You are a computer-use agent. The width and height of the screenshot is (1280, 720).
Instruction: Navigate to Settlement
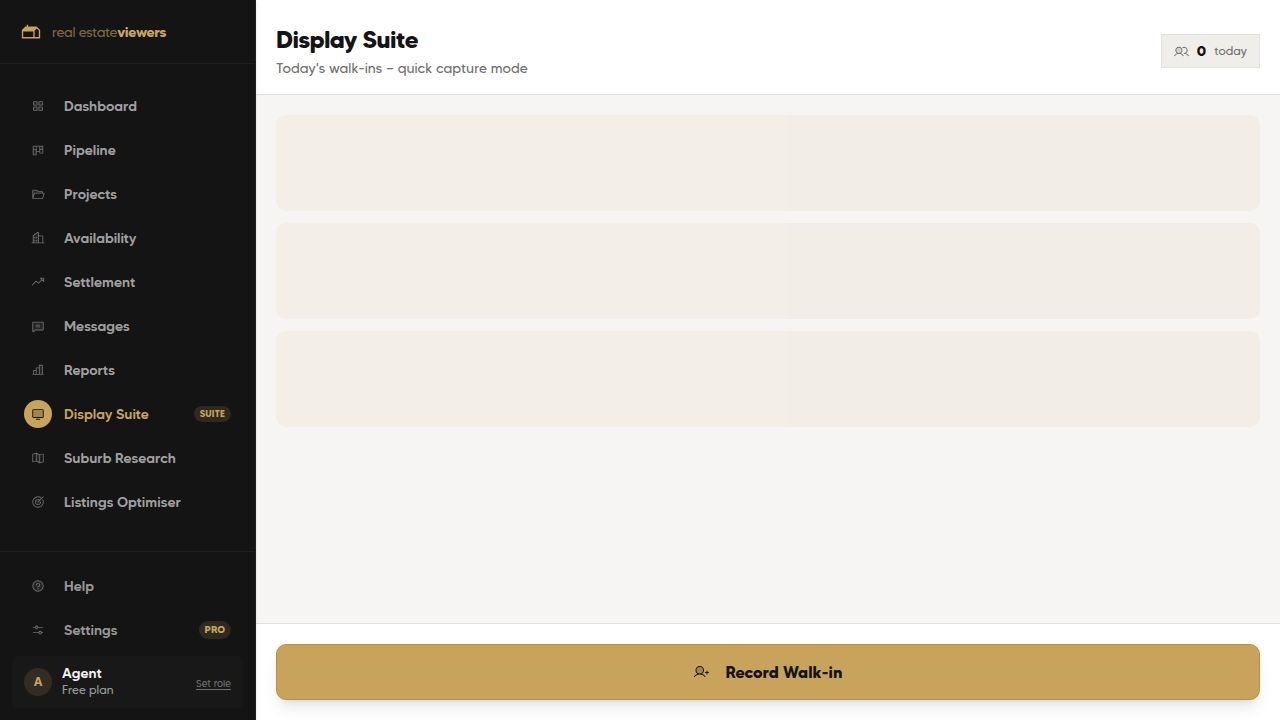[x=99, y=282]
